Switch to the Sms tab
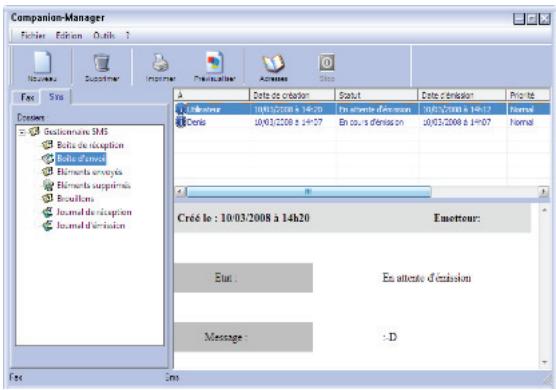Screen dimensions: 556x390 (x=56, y=96)
